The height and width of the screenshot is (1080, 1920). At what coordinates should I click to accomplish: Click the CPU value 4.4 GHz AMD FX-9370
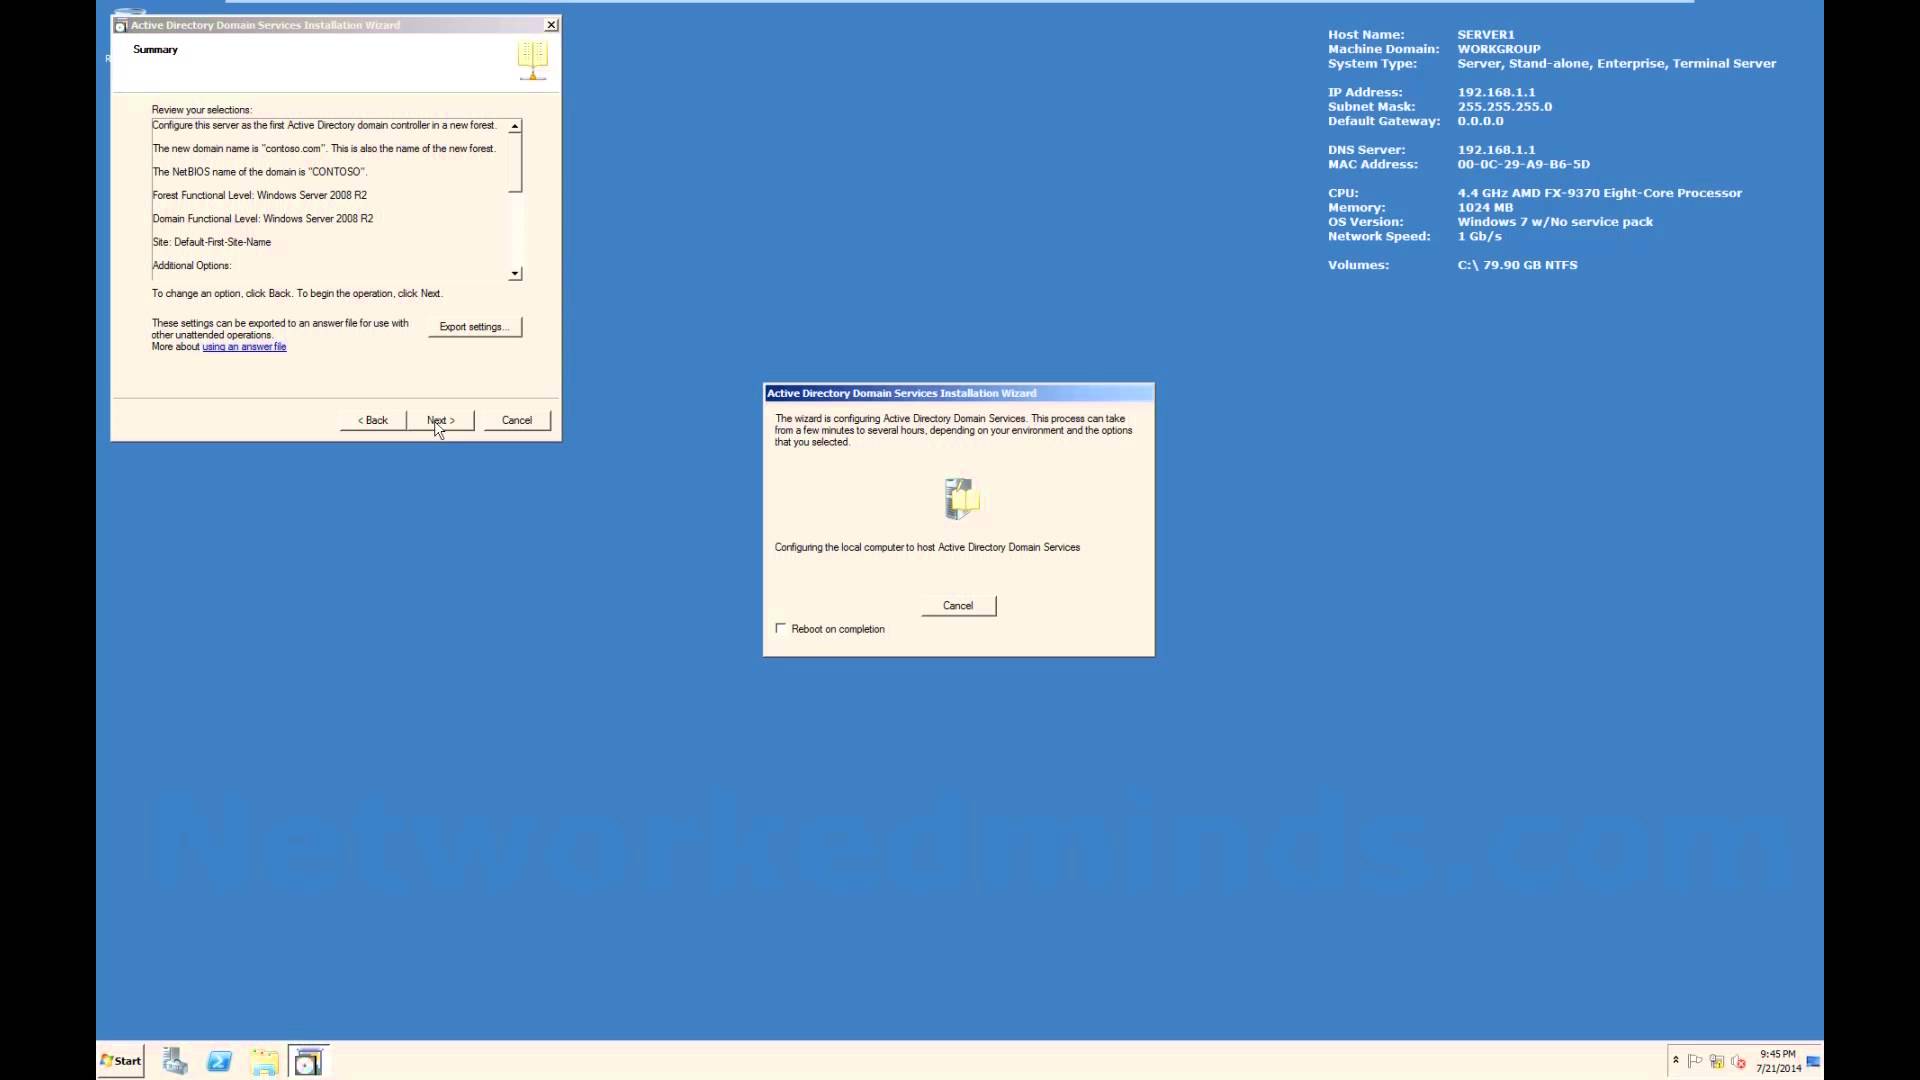1600,193
